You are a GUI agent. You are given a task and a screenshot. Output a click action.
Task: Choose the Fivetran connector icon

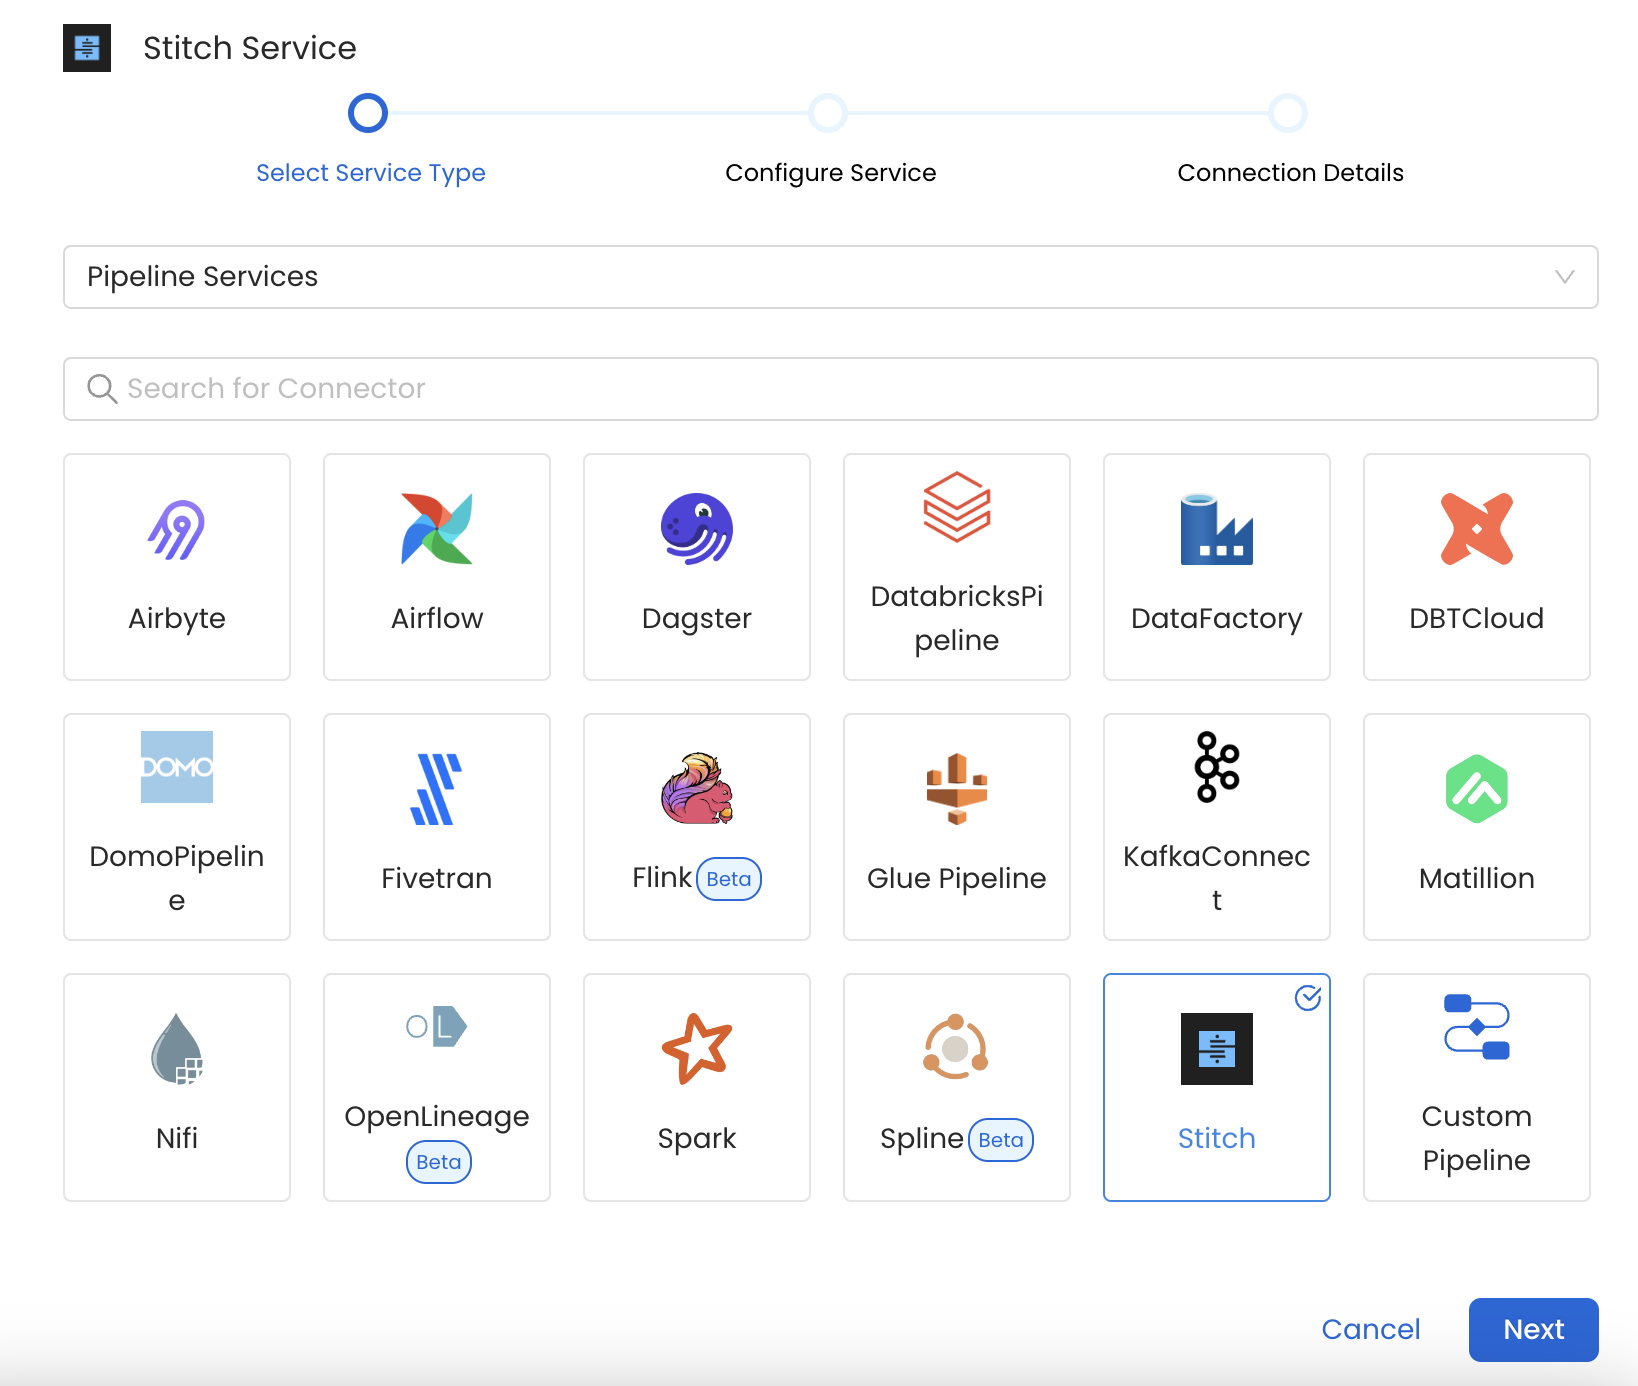tap(436, 789)
